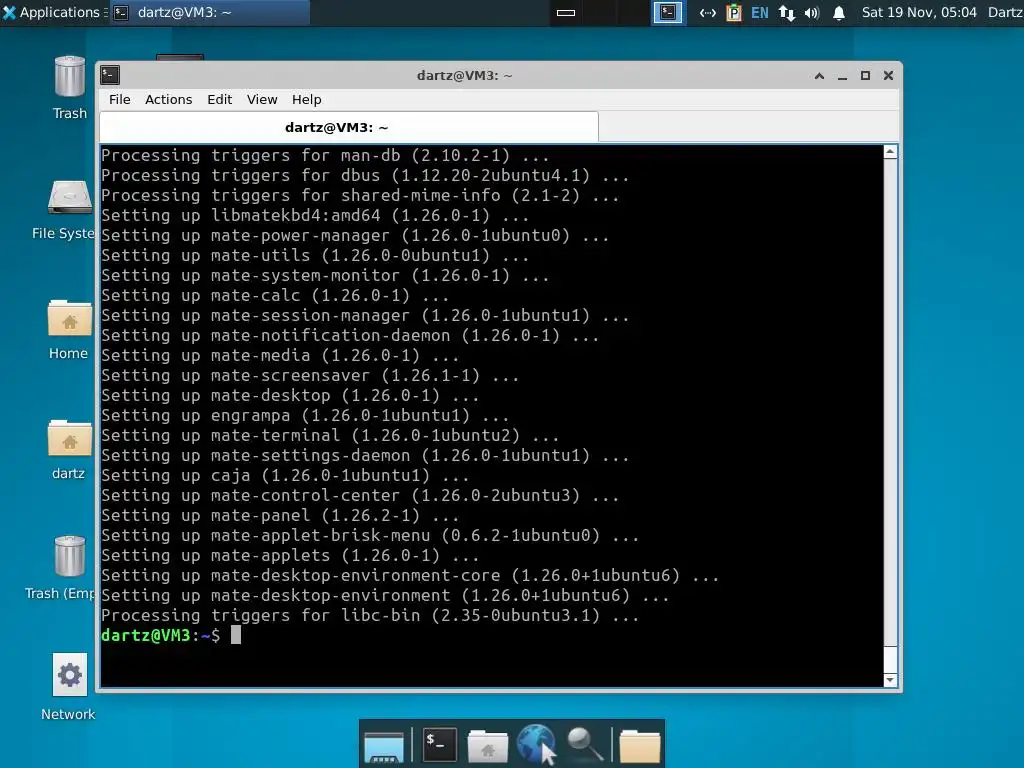Click the clipboard manager tray icon

point(733,12)
